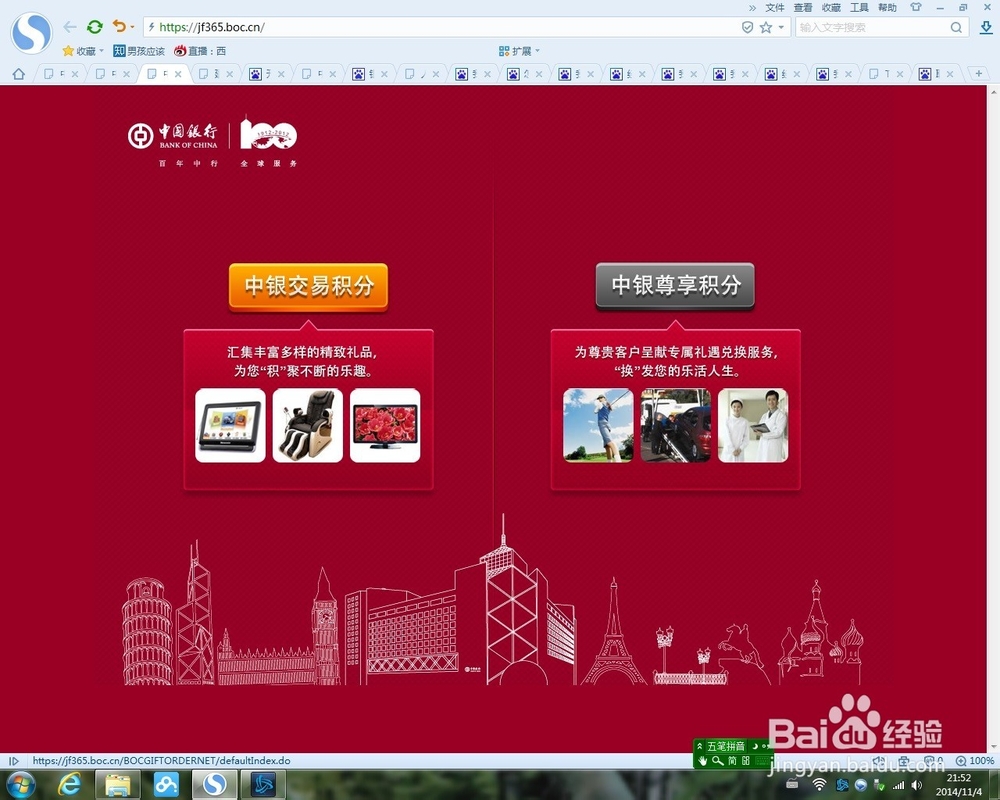Open the 扩展 extensions dropdown
The width and height of the screenshot is (1000, 800).
point(517,49)
